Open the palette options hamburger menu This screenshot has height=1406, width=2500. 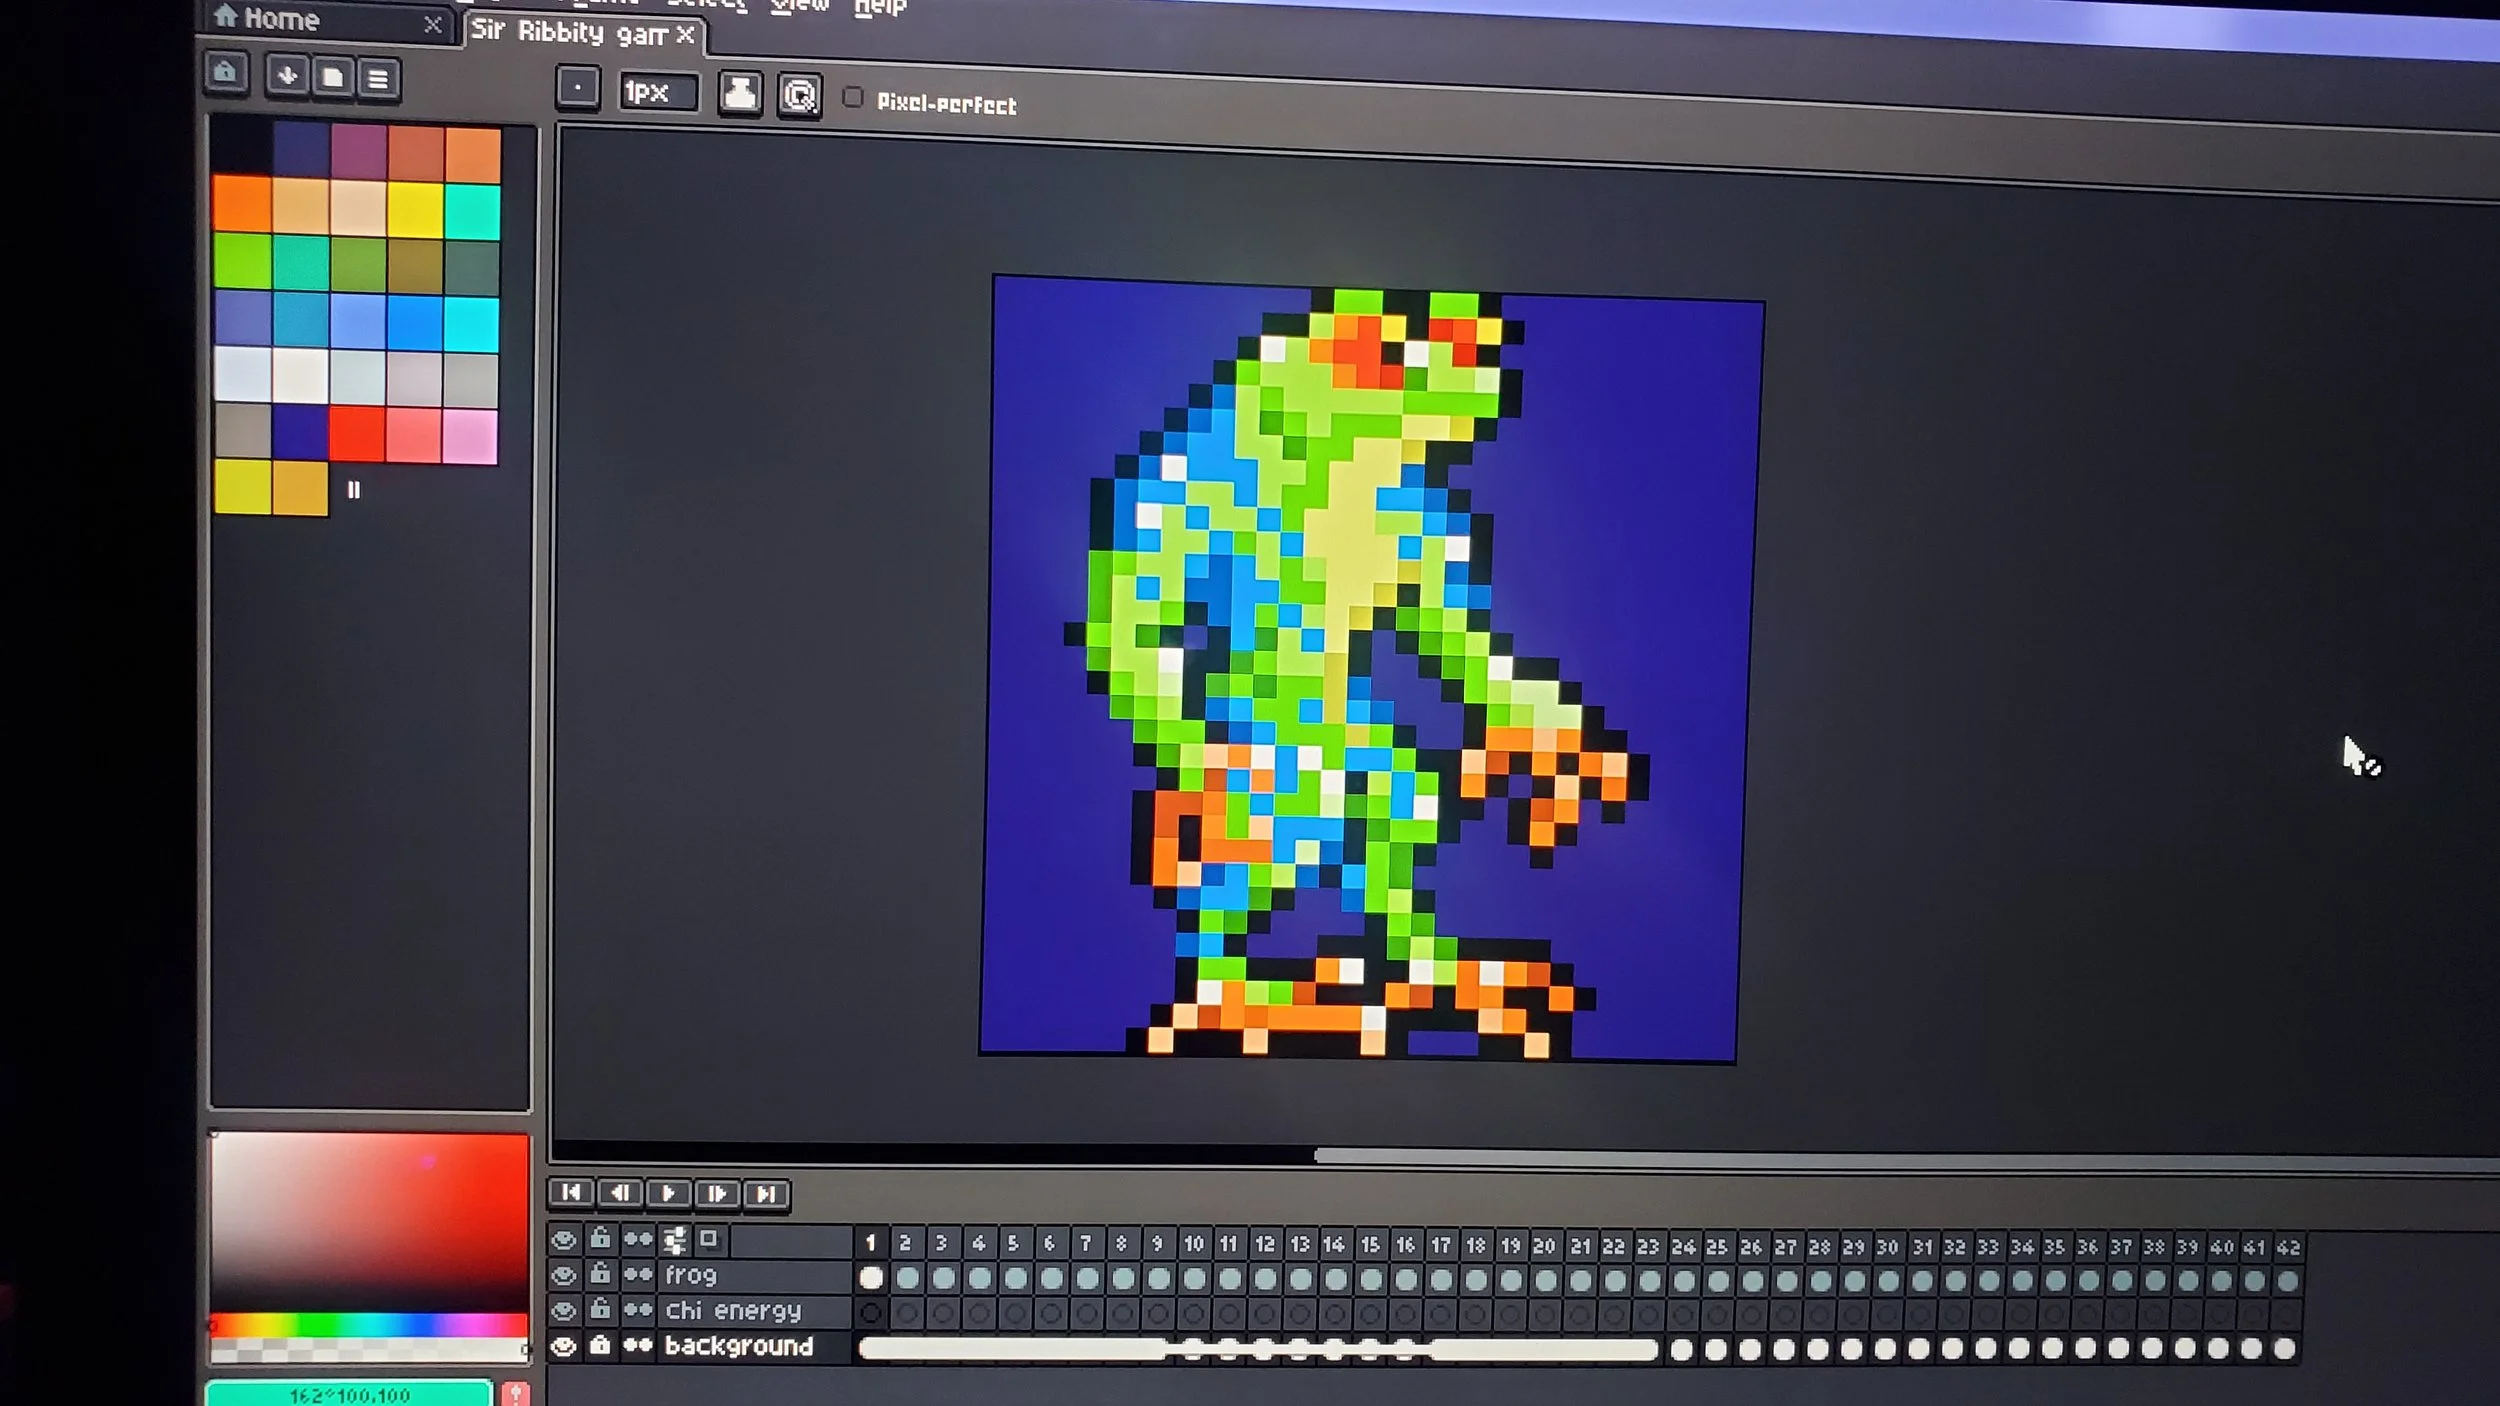click(378, 79)
